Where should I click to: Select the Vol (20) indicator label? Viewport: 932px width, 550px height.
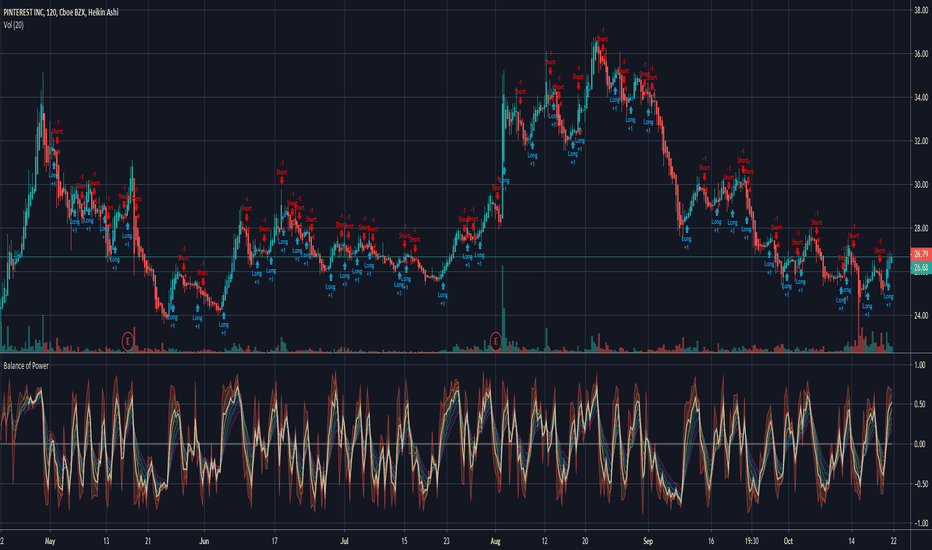[x=14, y=25]
